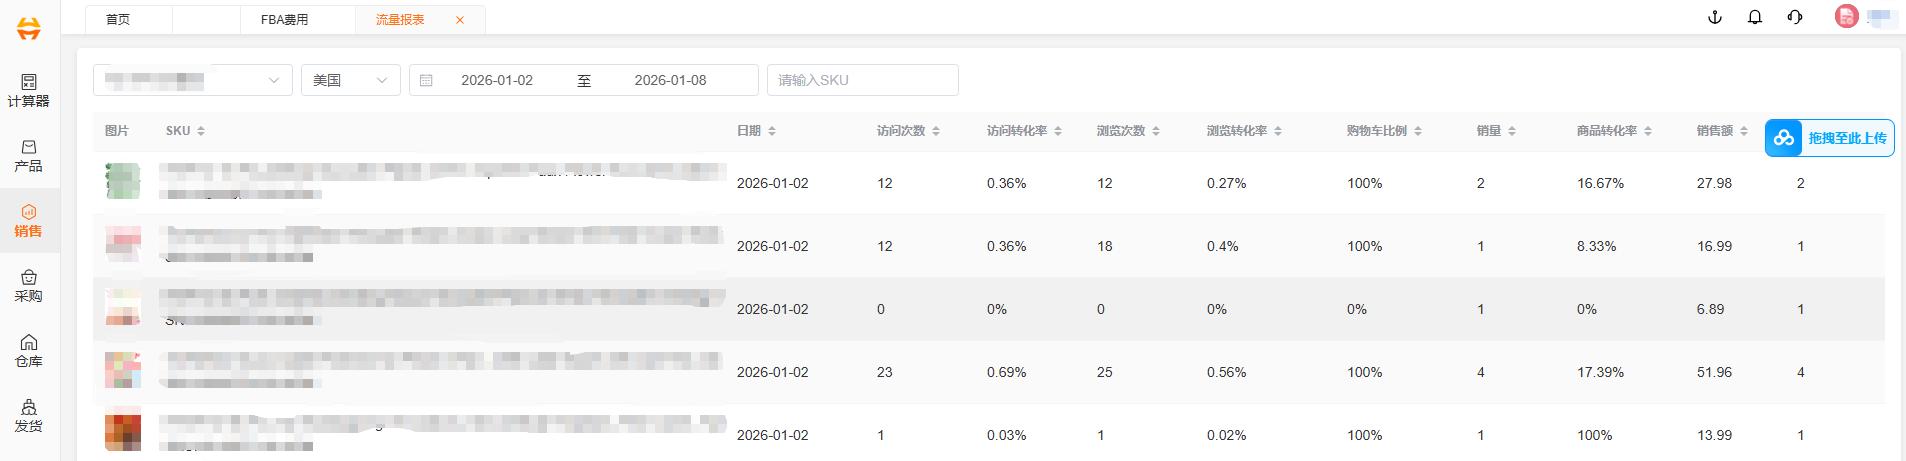Click the first row product thumbnail
This screenshot has height=461, width=1906.
123,182
